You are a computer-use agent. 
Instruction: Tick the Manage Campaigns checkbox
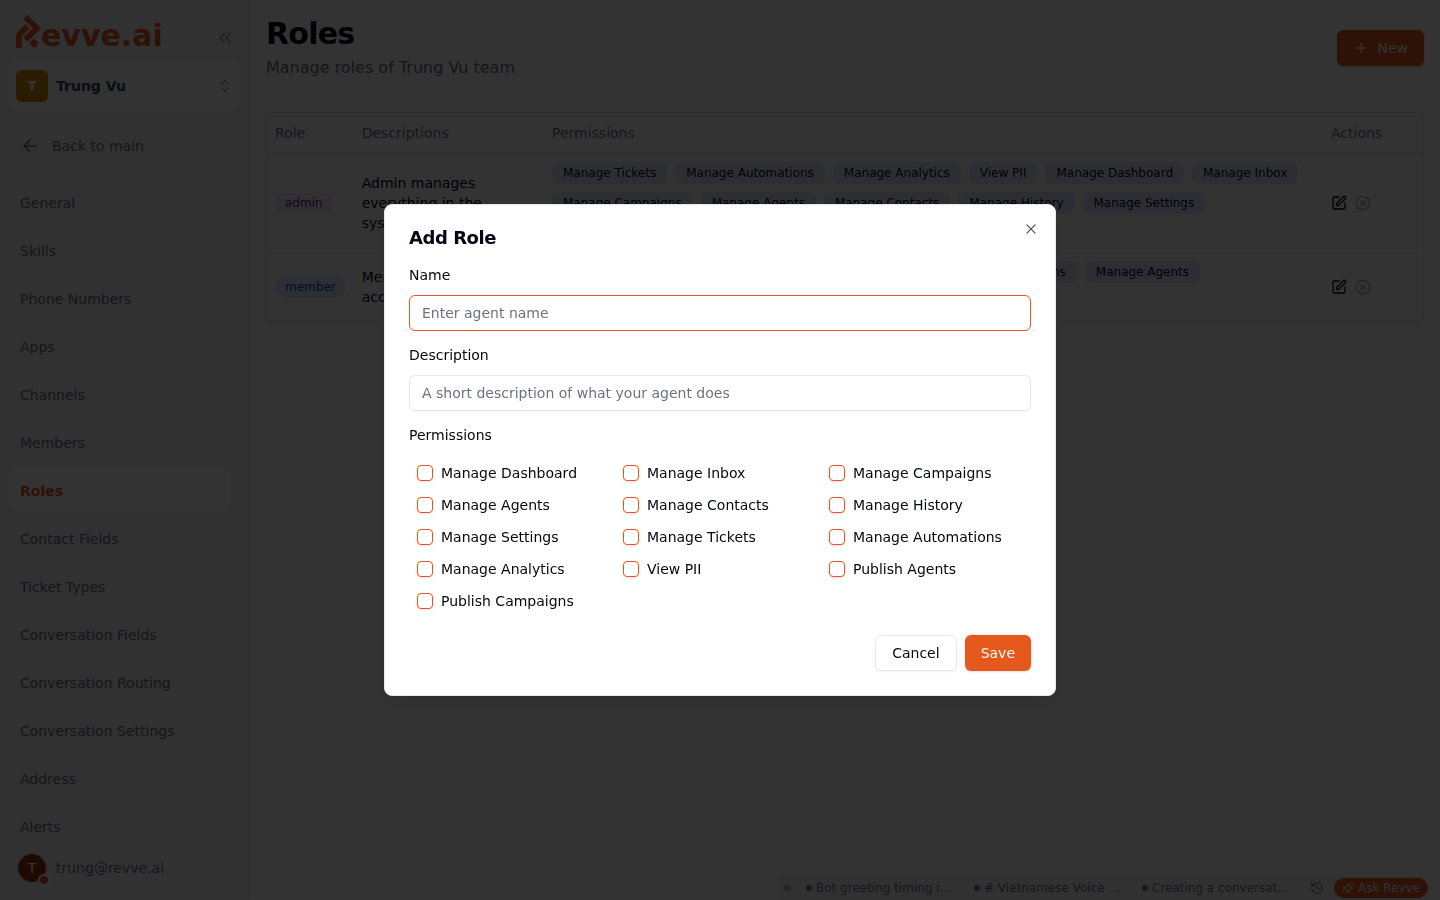coord(837,473)
